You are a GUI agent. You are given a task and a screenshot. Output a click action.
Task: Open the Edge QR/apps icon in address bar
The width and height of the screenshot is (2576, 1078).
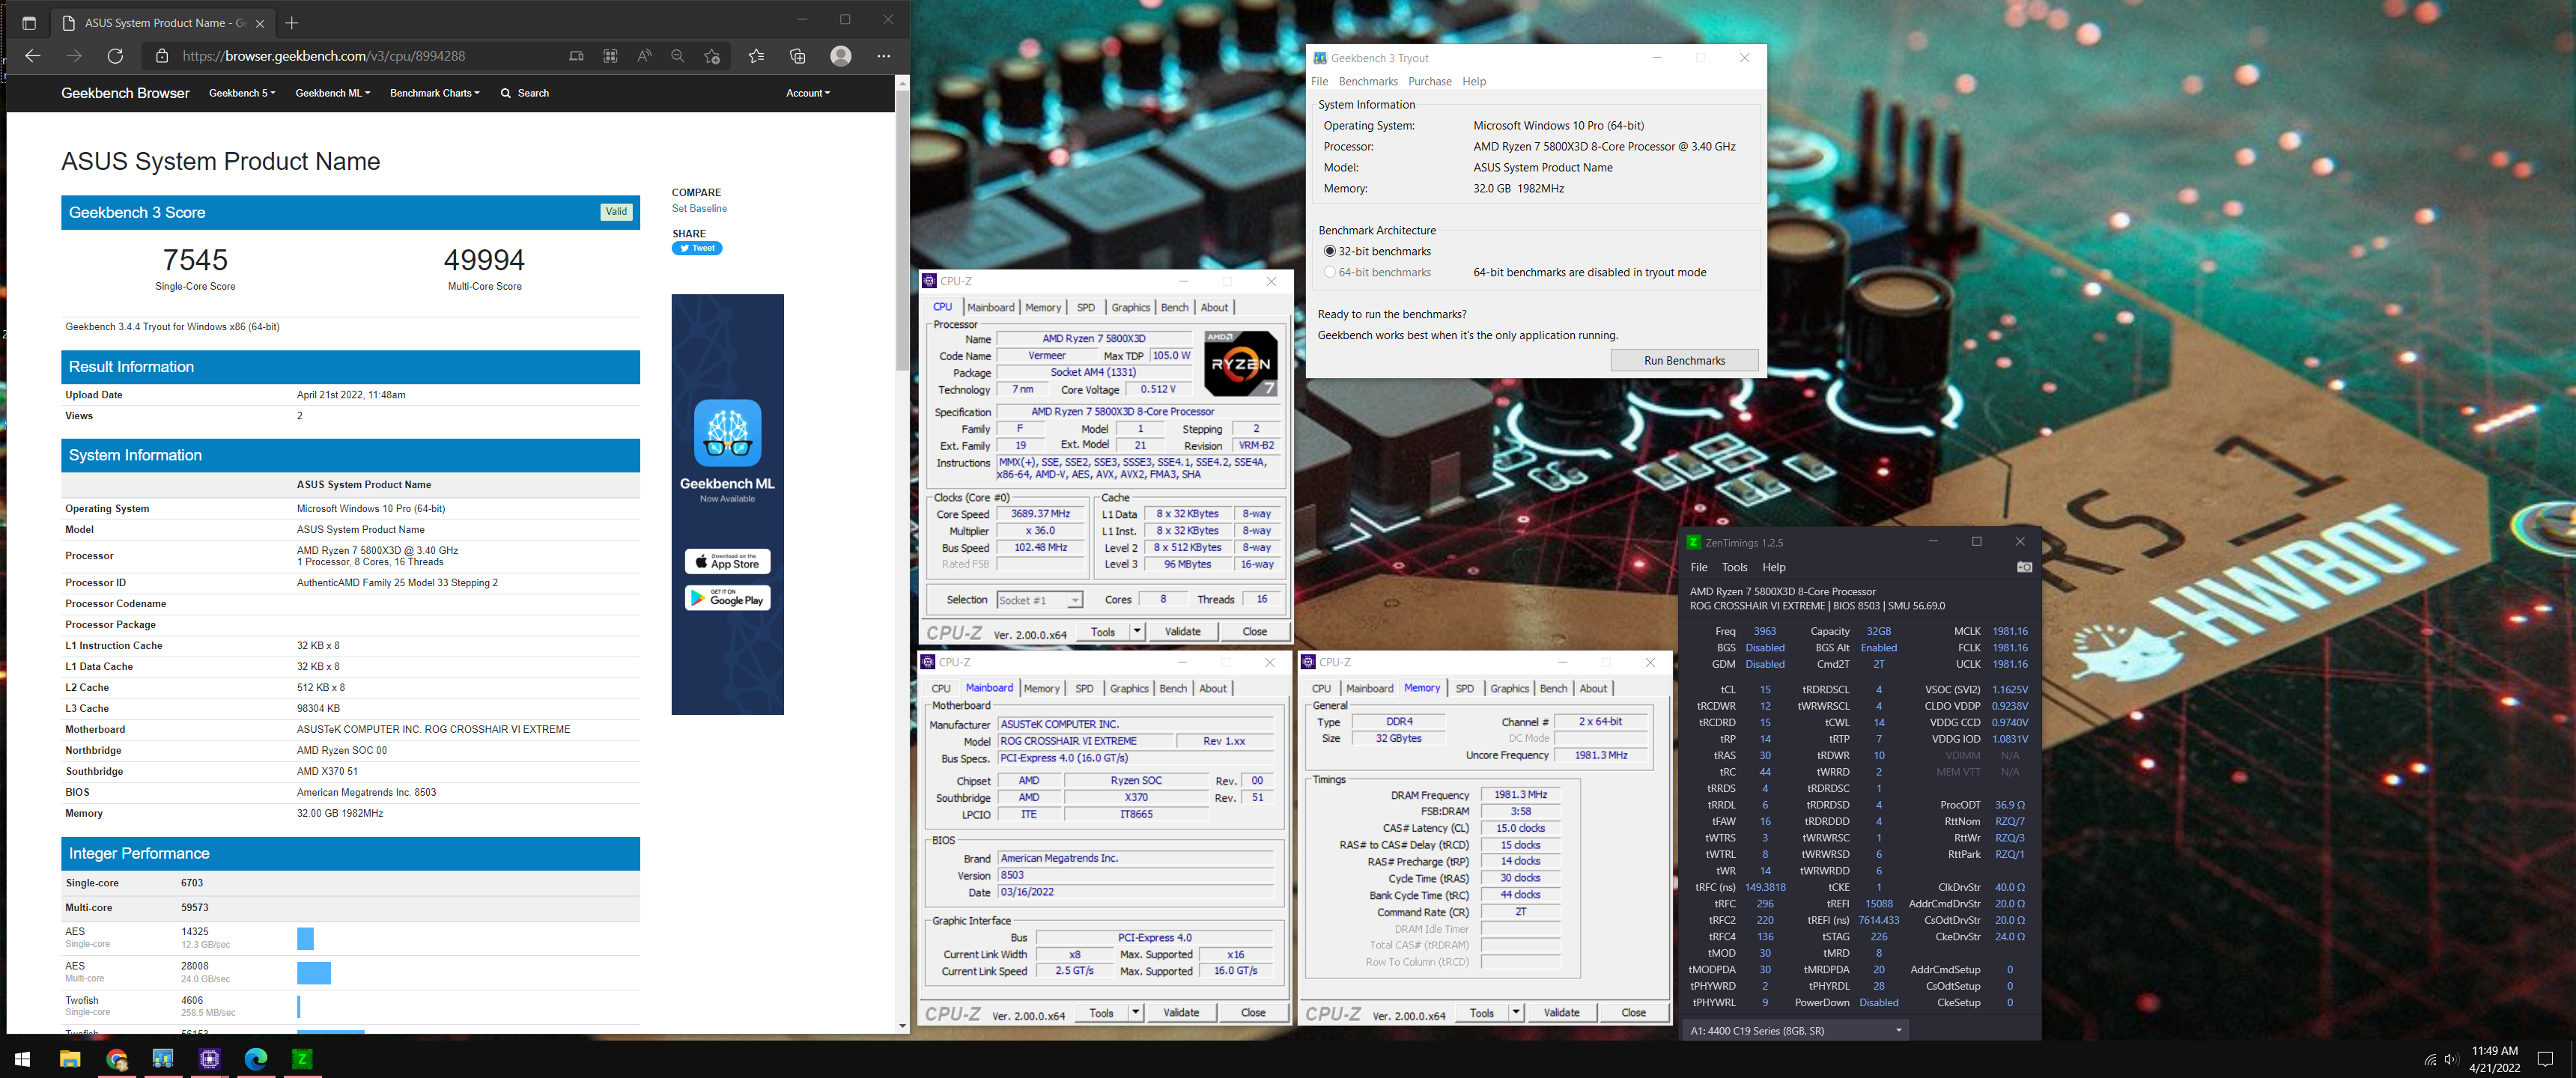click(x=610, y=56)
